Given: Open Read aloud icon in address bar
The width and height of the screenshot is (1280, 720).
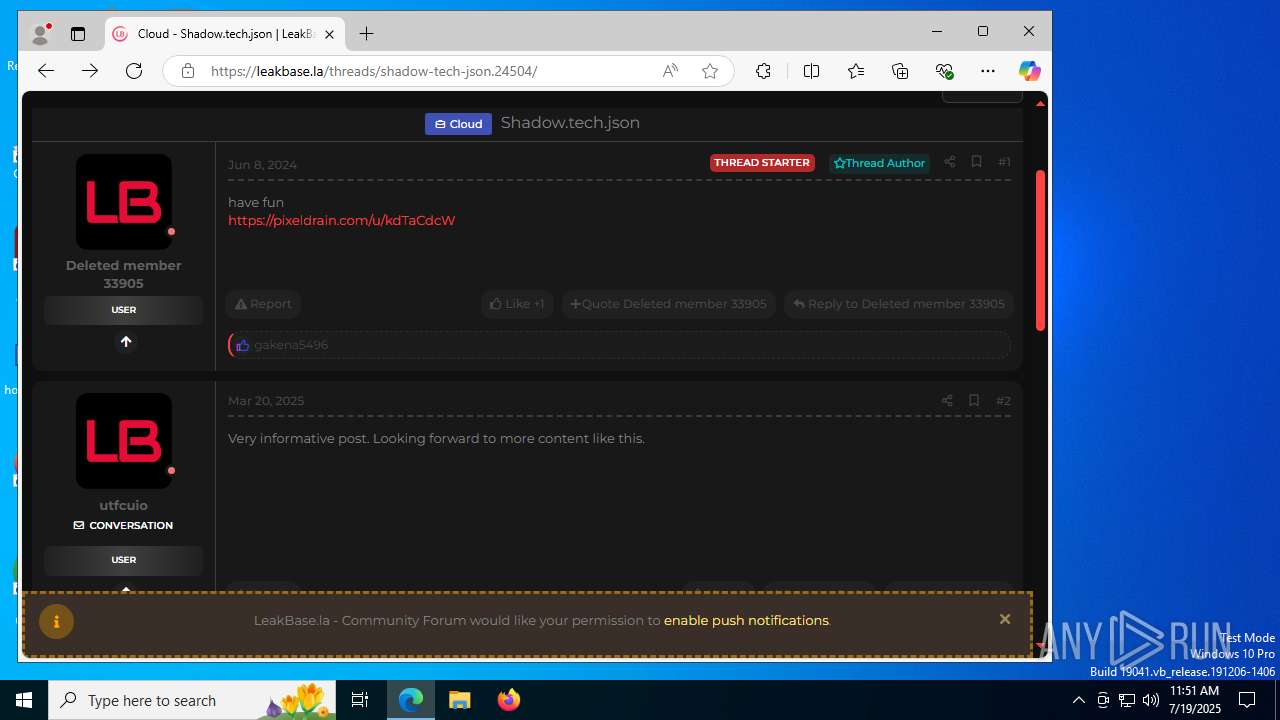Looking at the screenshot, I should [x=670, y=71].
